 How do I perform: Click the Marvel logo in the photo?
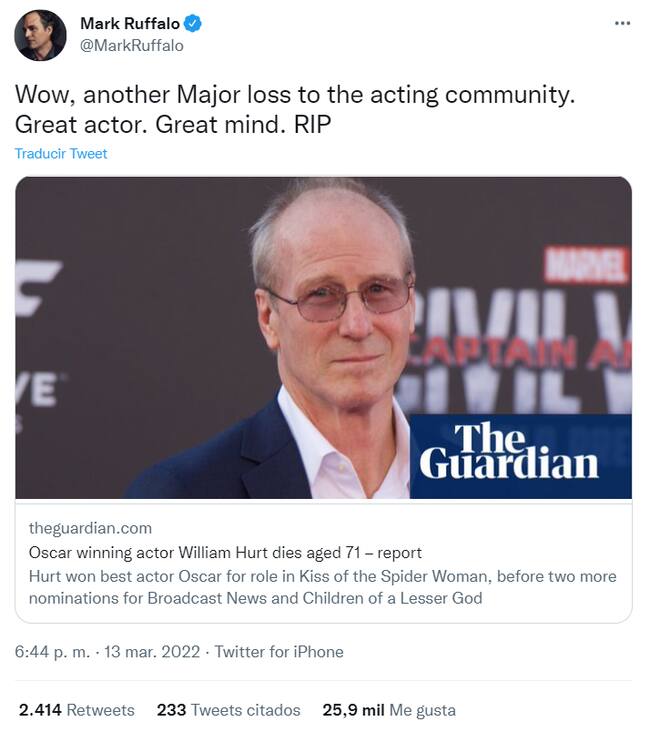point(585,264)
